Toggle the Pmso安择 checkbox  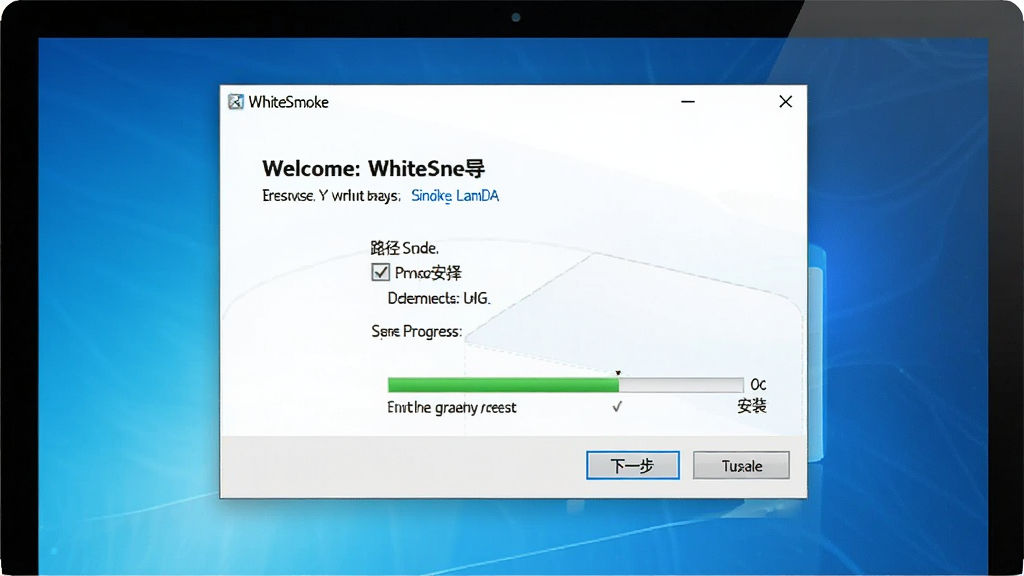(380, 272)
